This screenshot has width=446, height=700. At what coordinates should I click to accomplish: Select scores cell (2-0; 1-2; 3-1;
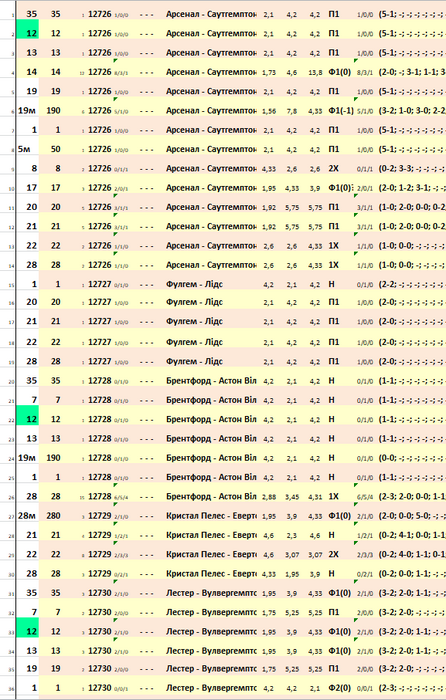pyautogui.click(x=412, y=188)
